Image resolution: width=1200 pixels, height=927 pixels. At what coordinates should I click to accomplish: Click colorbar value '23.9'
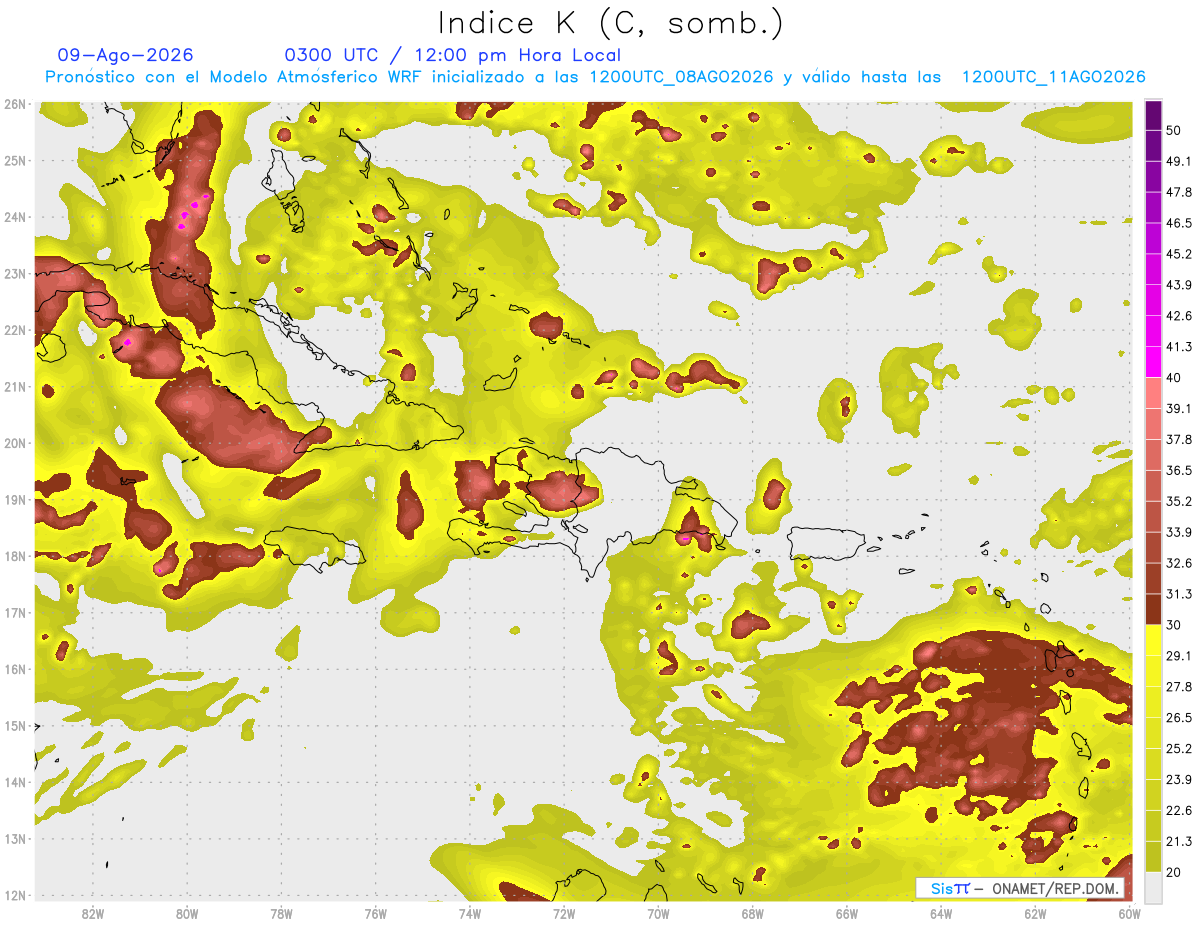coord(1179,780)
